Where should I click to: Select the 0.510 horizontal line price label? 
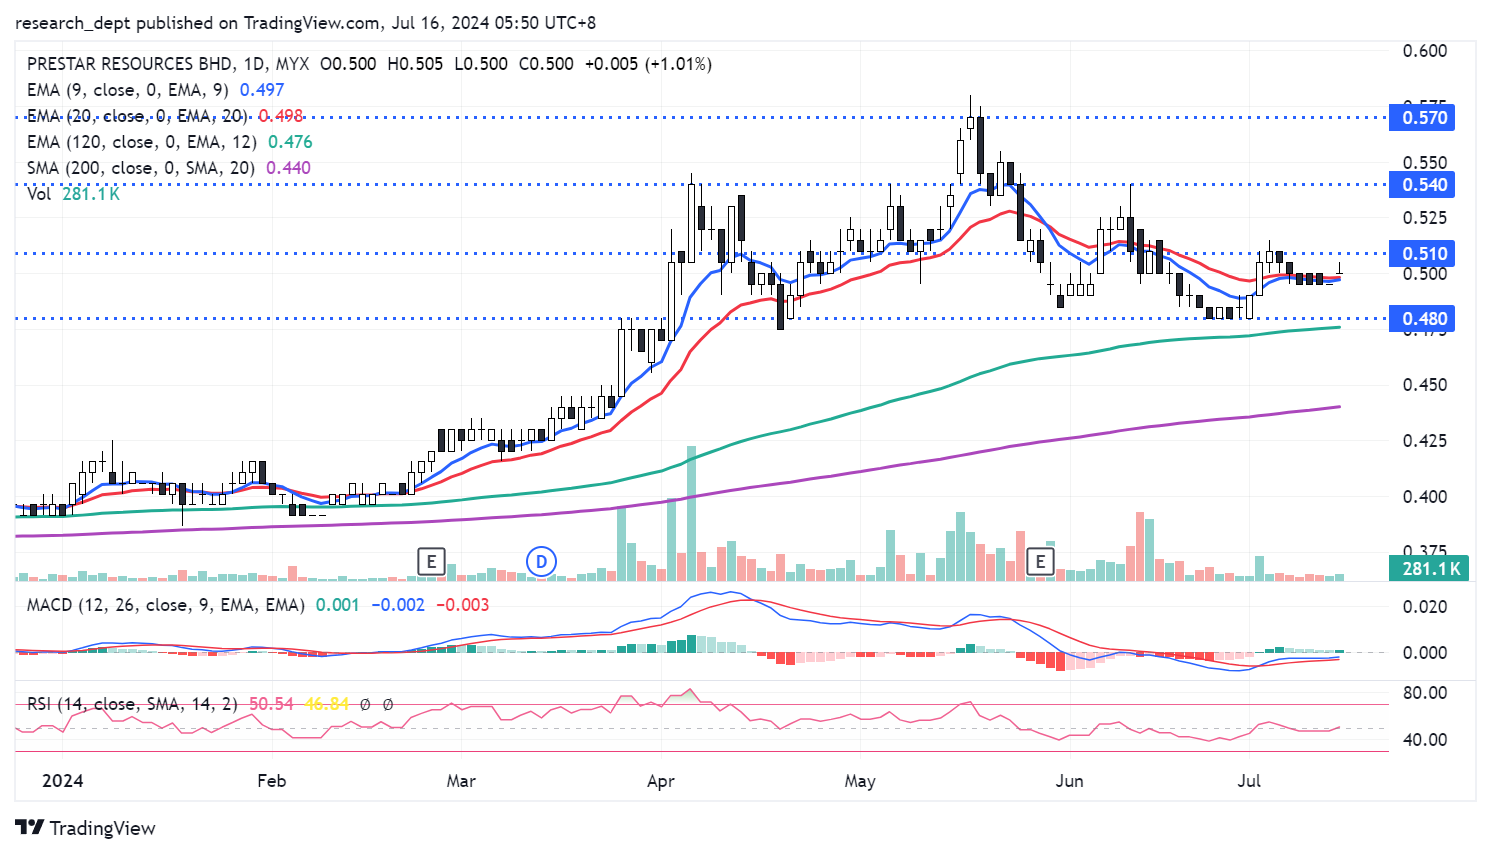pos(1424,254)
